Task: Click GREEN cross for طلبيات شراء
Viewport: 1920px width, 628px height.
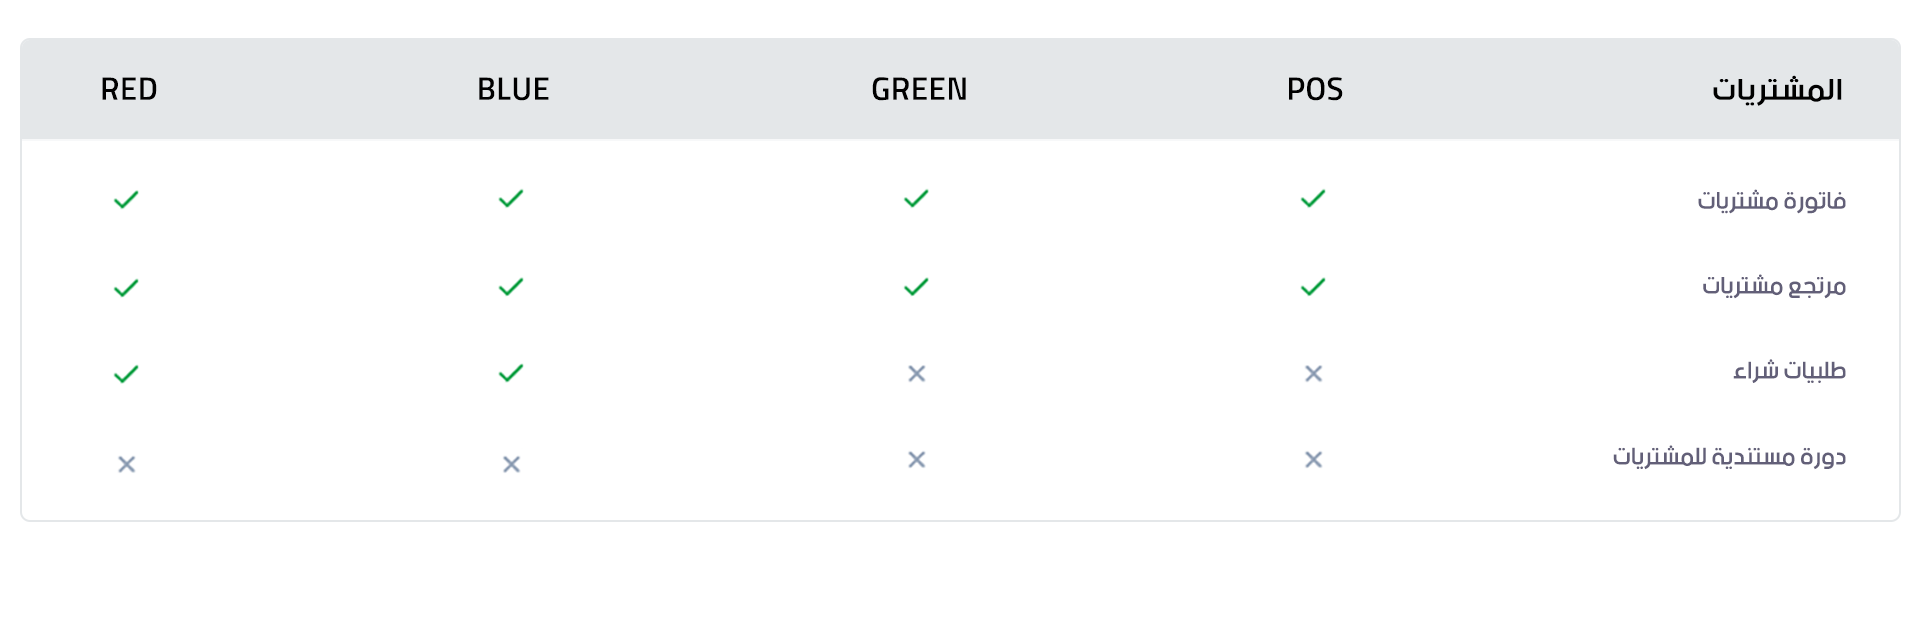Action: pos(916,374)
